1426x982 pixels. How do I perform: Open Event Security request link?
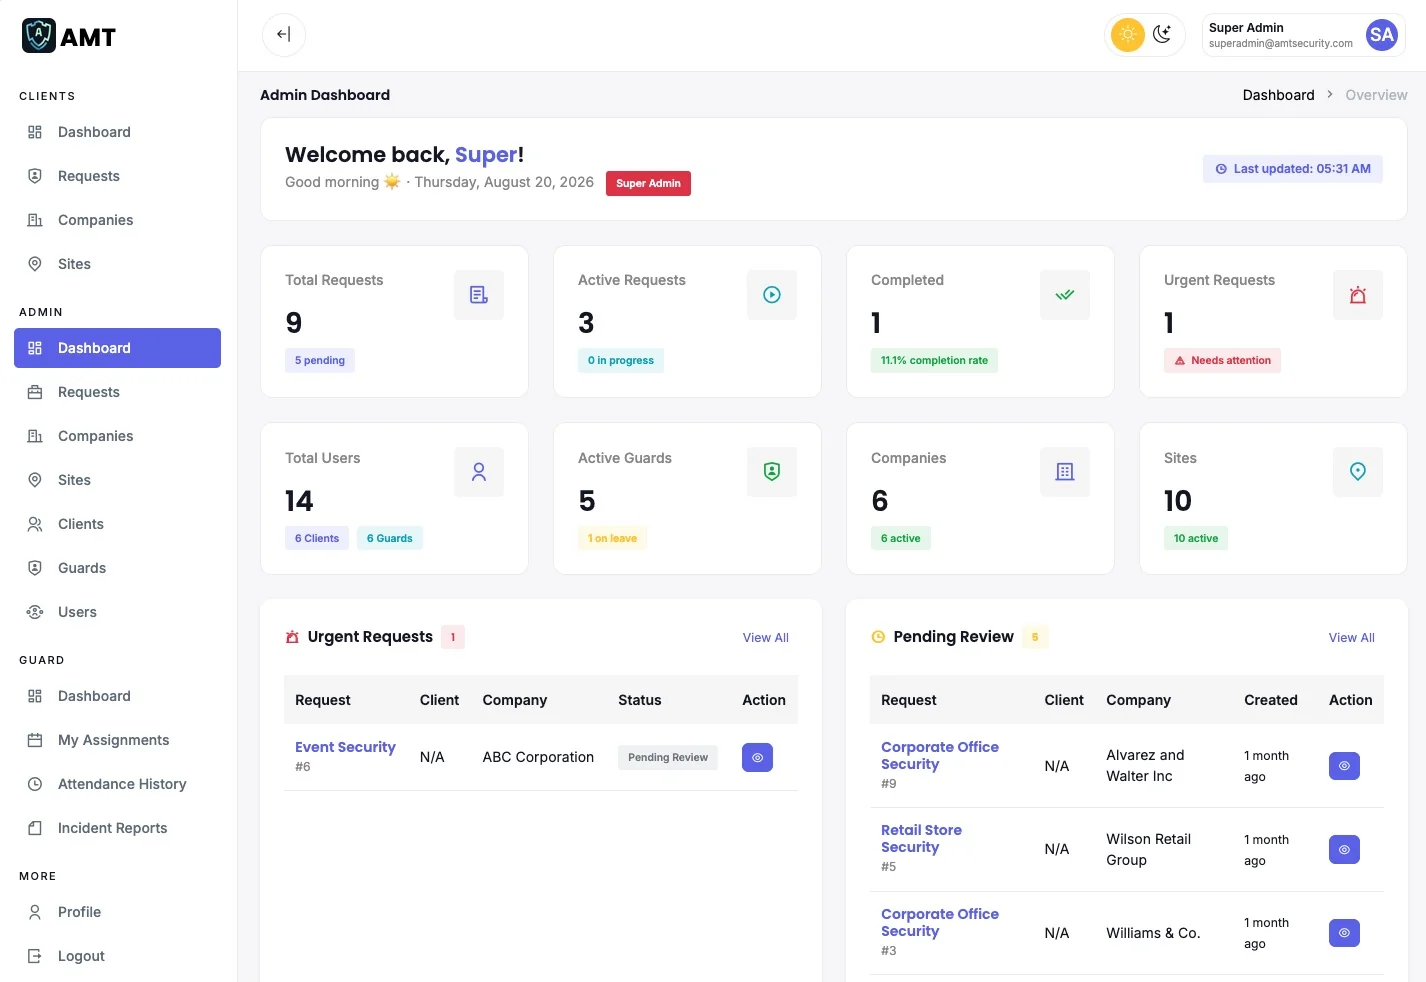(345, 747)
